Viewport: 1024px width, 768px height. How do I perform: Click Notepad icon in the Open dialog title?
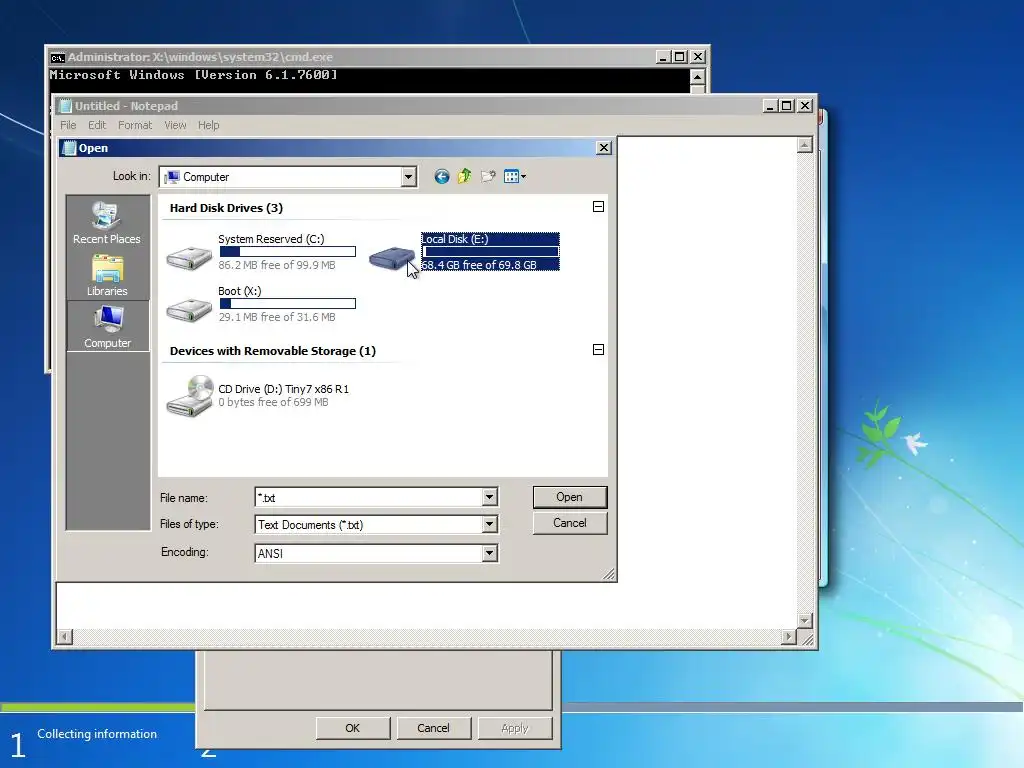pos(69,148)
